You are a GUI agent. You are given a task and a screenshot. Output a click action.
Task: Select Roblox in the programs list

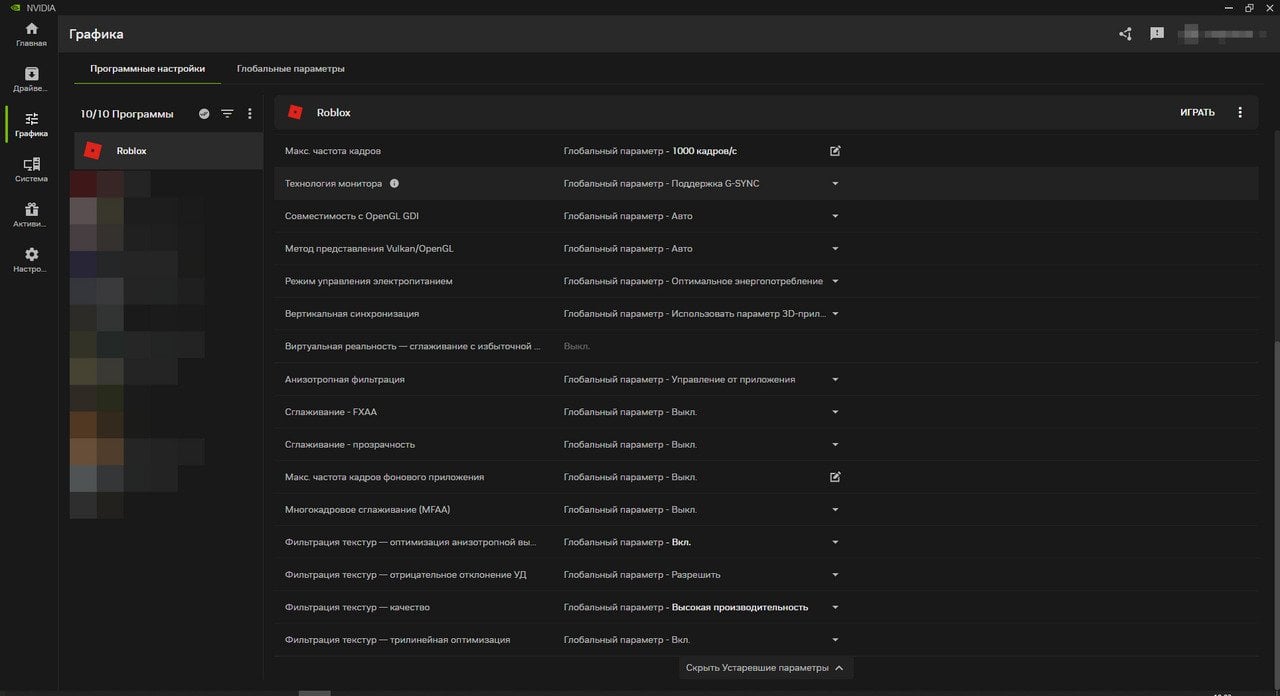[x=168, y=151]
